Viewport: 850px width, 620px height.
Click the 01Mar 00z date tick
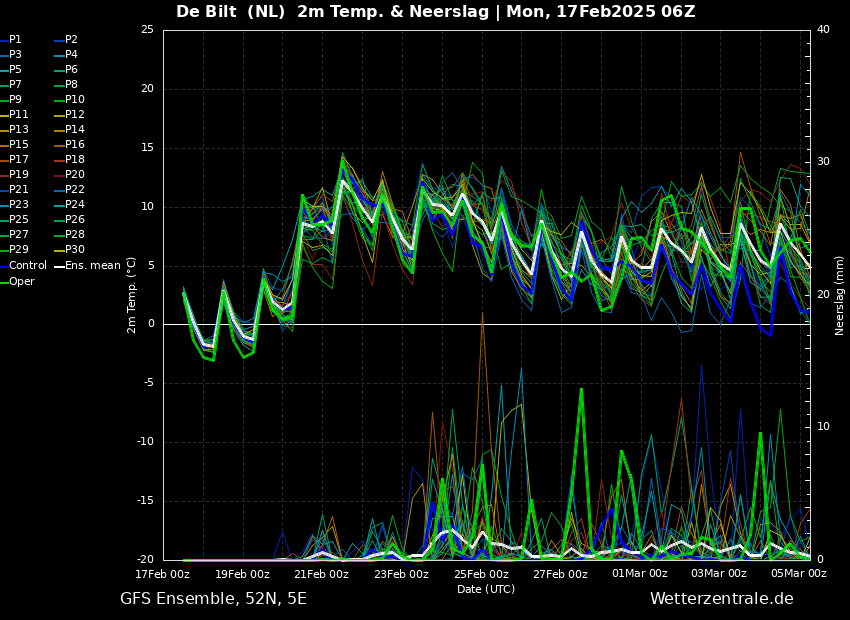pyautogui.click(x=640, y=574)
